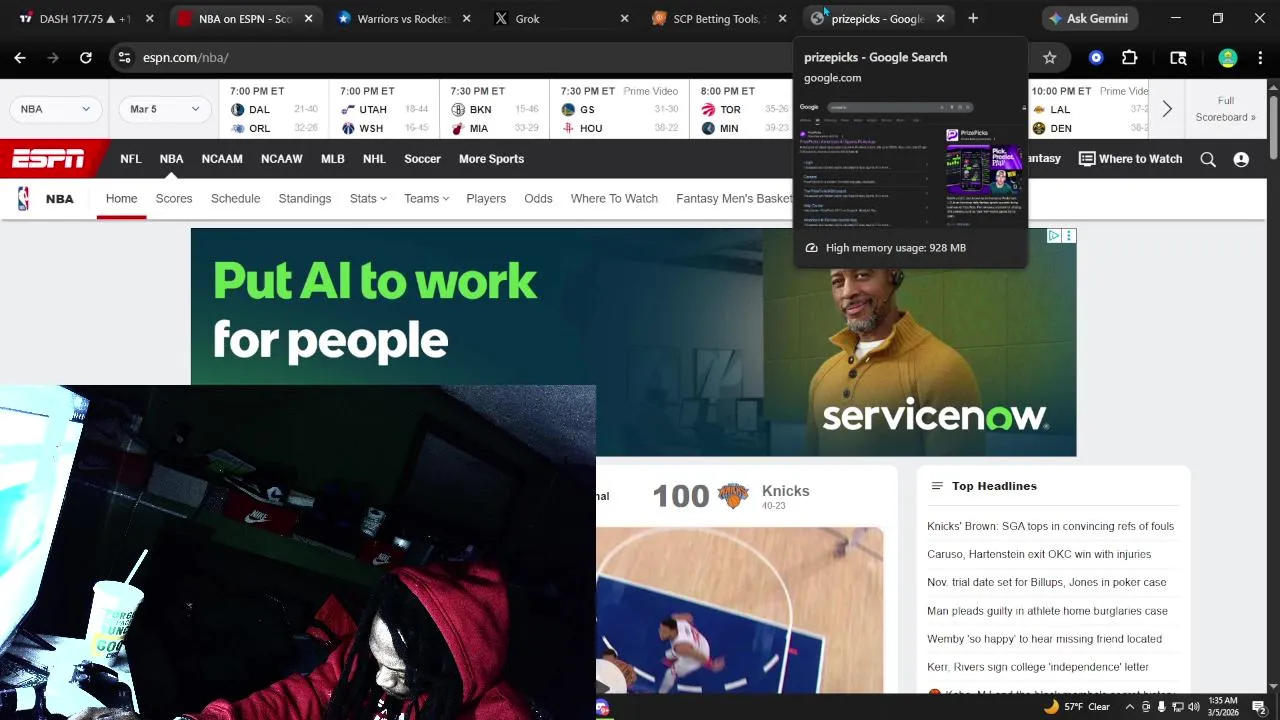Open NCAAM in ESPN top menu
The width and height of the screenshot is (1280, 720).
[x=222, y=159]
